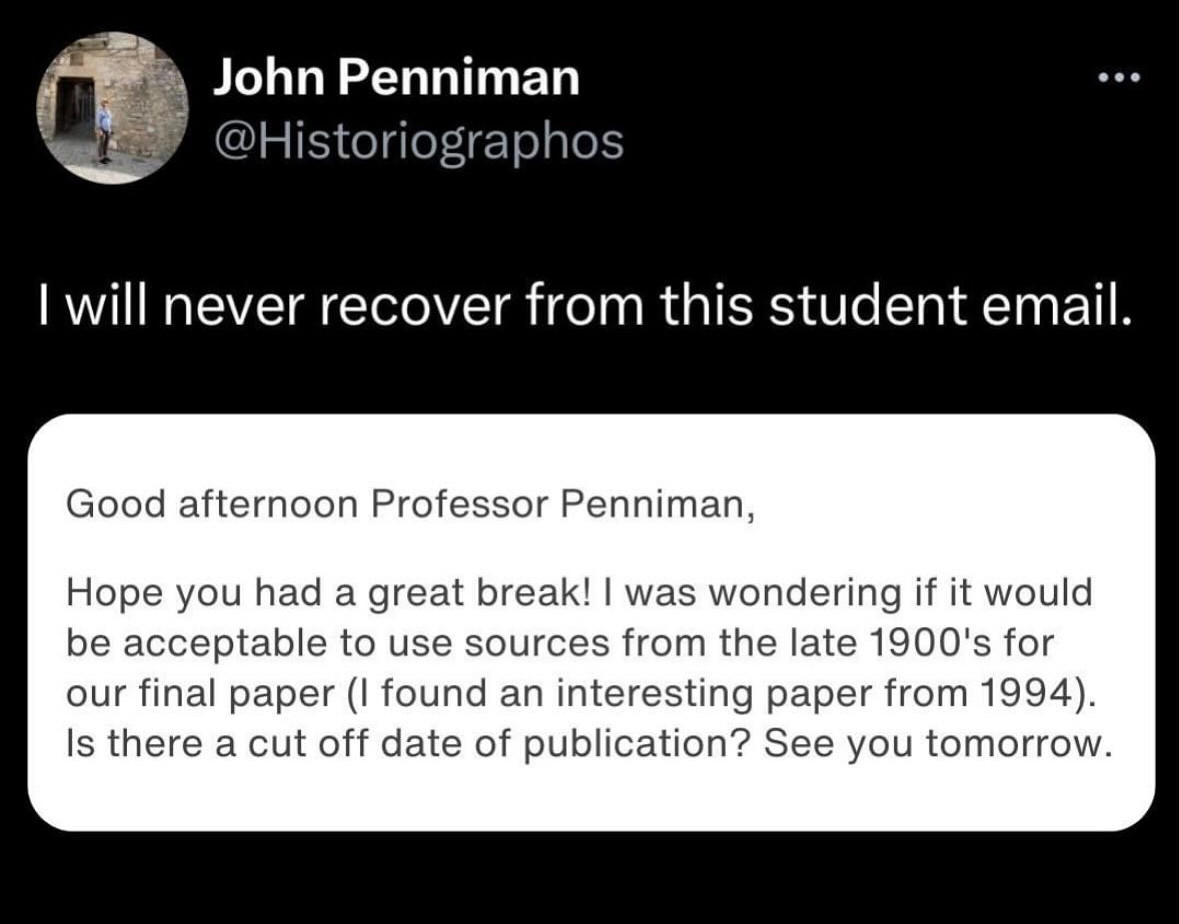Open the @Historiographos handle link
The image size is (1179, 924).
(418, 141)
